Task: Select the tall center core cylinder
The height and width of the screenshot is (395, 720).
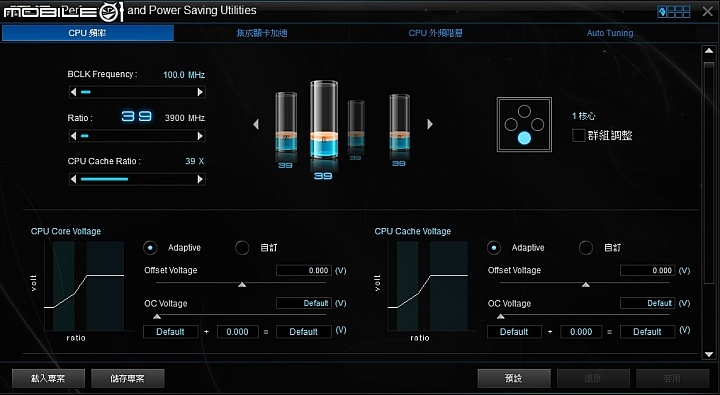Action: coord(324,119)
